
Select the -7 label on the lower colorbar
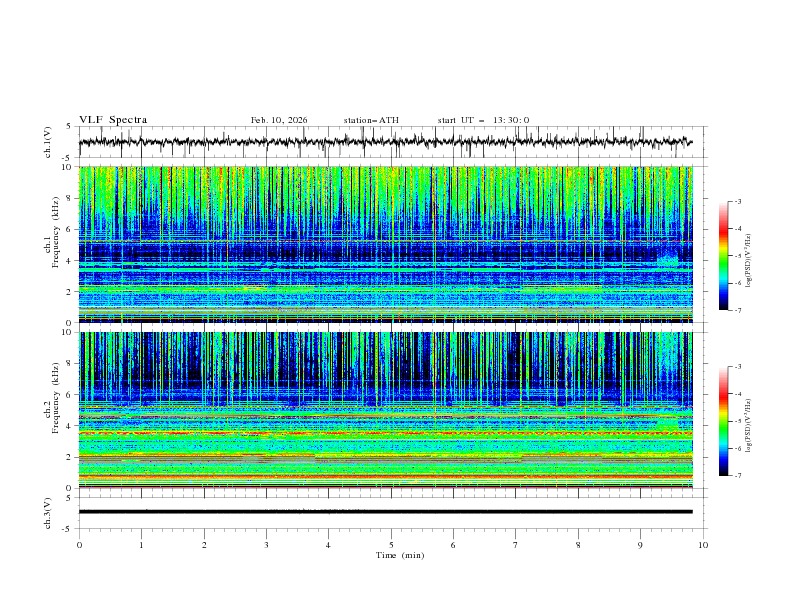[x=738, y=476]
